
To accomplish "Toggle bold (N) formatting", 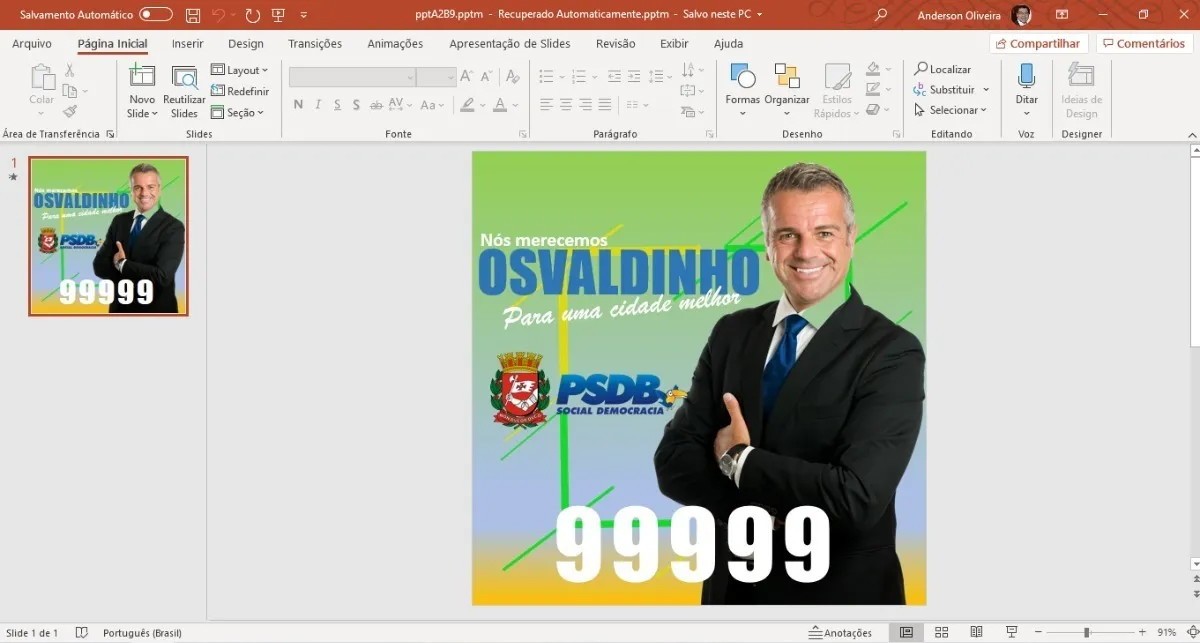I will tap(298, 105).
